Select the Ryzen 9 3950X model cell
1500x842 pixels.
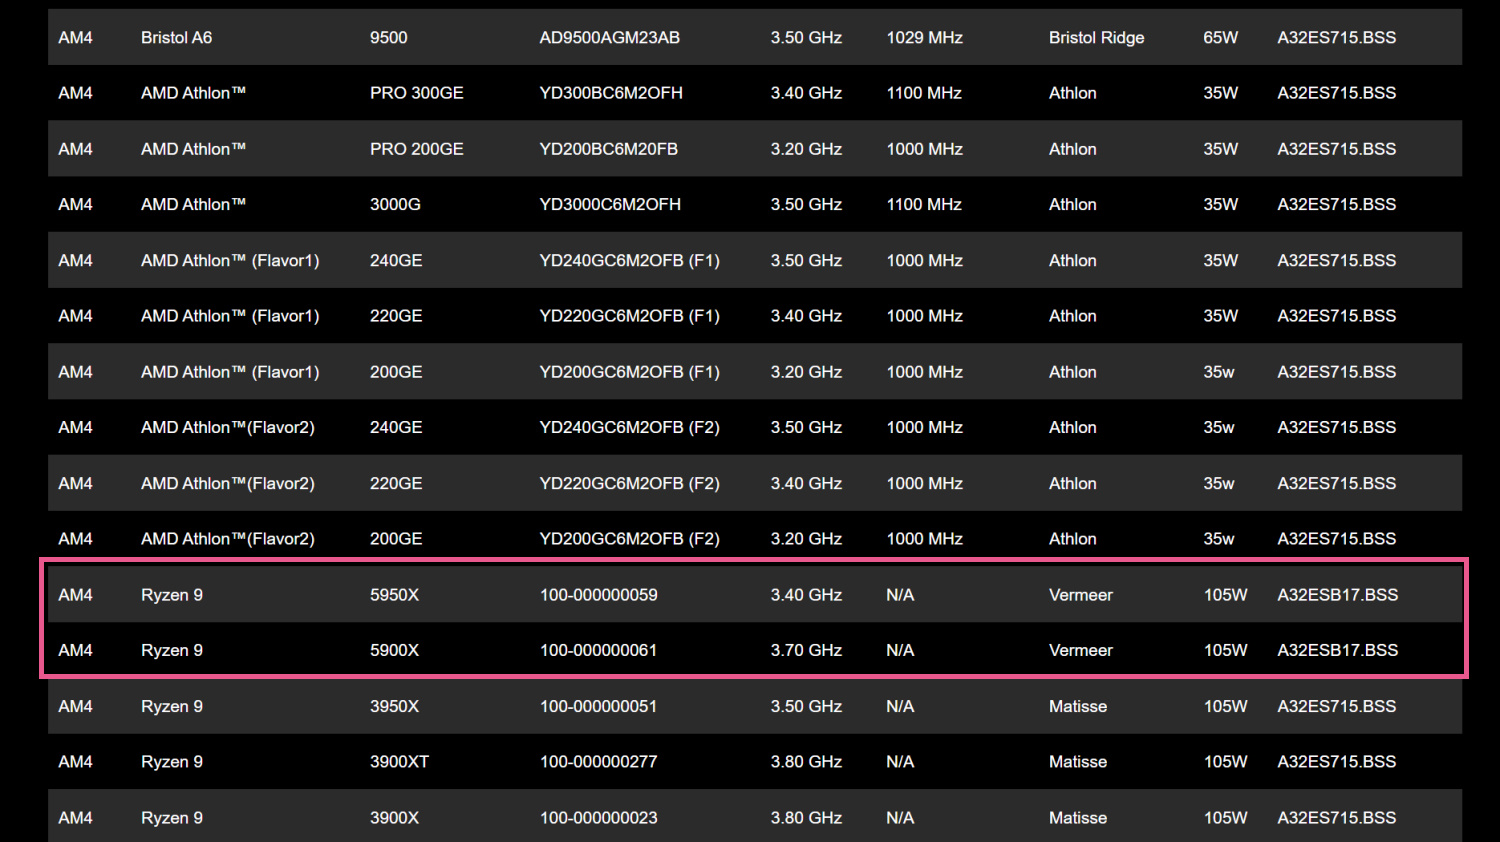(x=394, y=706)
